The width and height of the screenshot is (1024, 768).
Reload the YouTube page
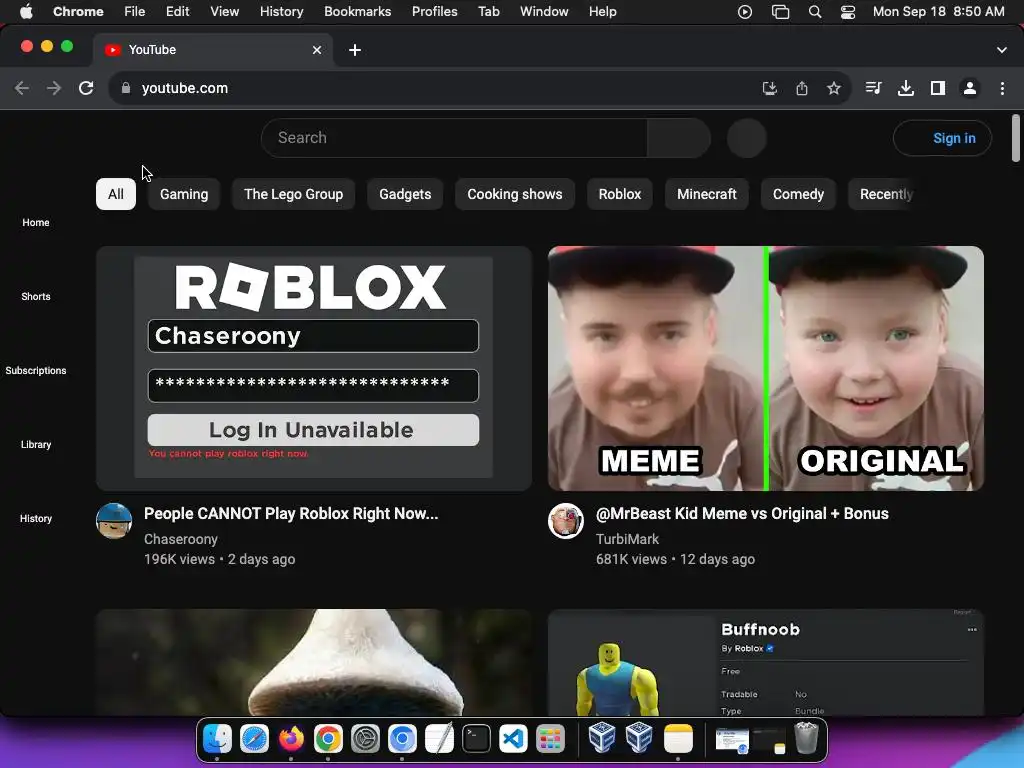point(86,88)
